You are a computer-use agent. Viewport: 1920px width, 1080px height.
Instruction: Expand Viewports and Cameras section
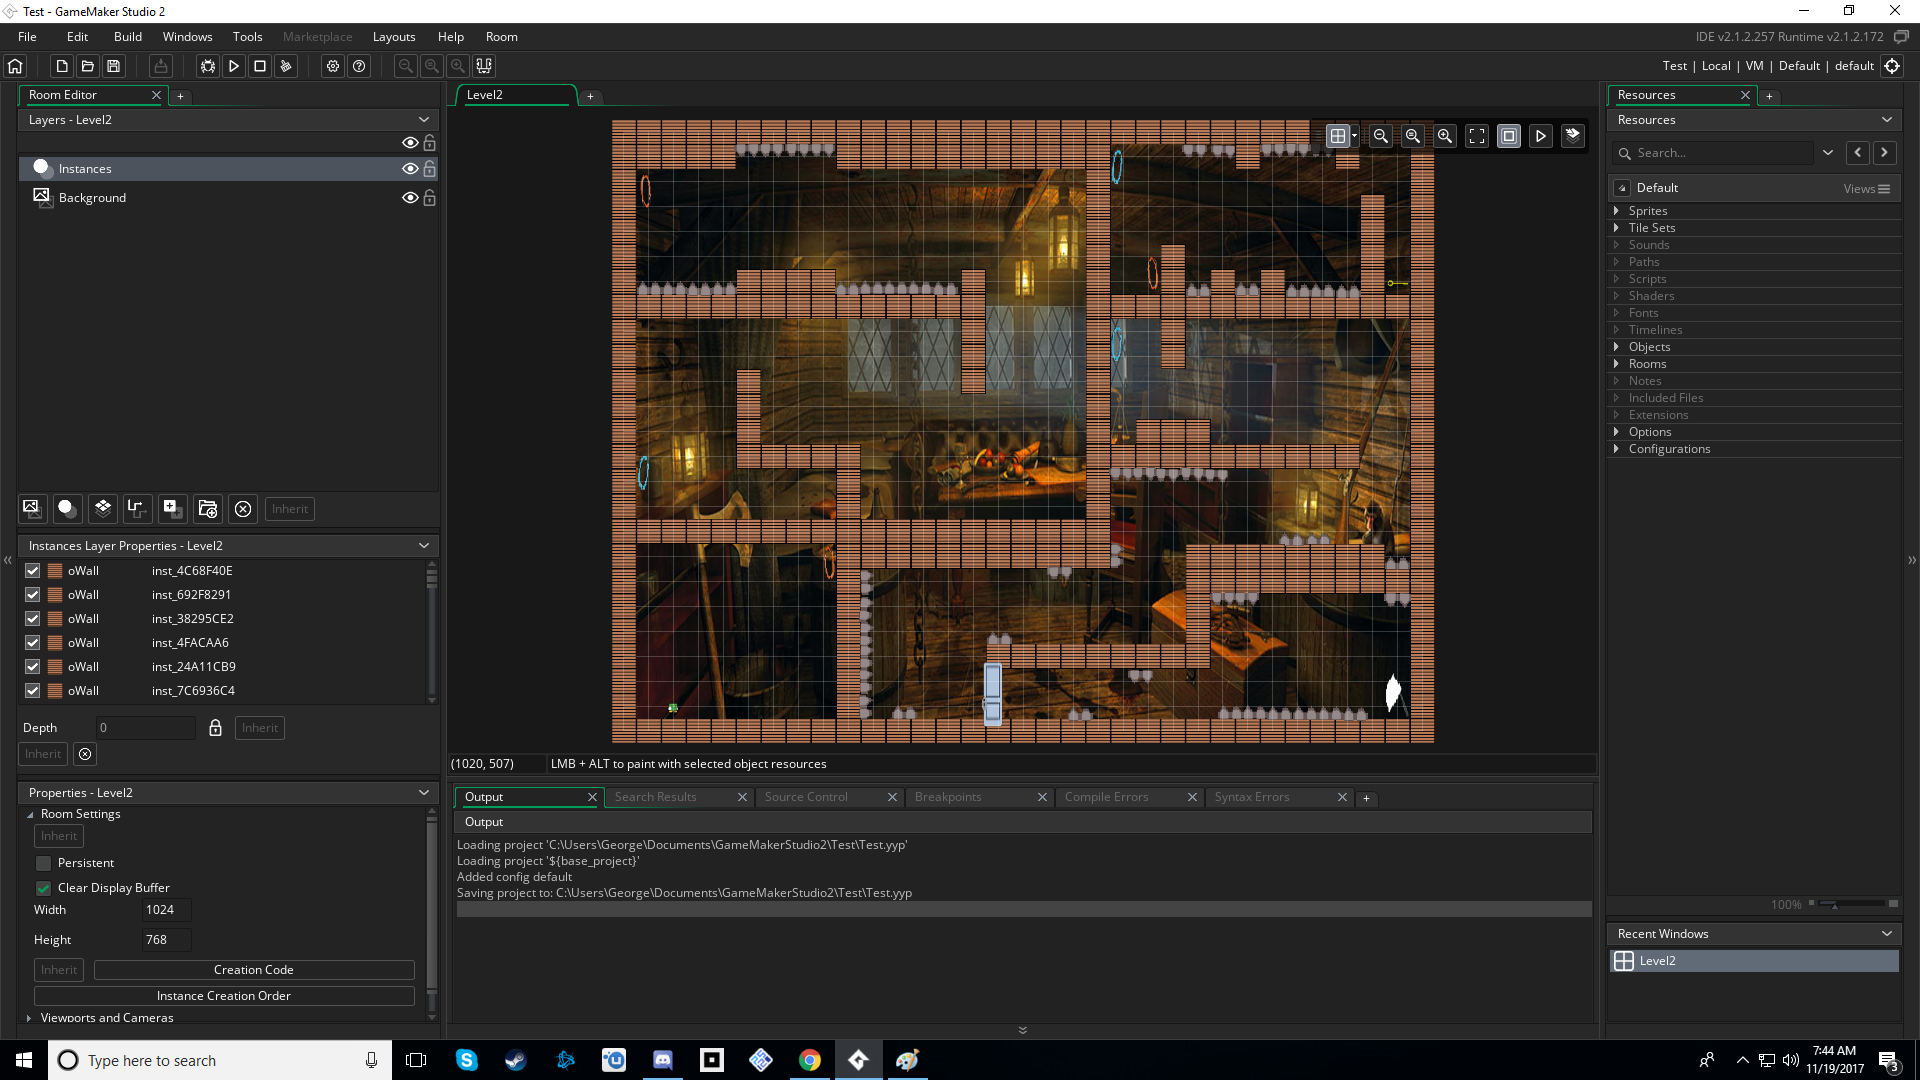tap(29, 1018)
